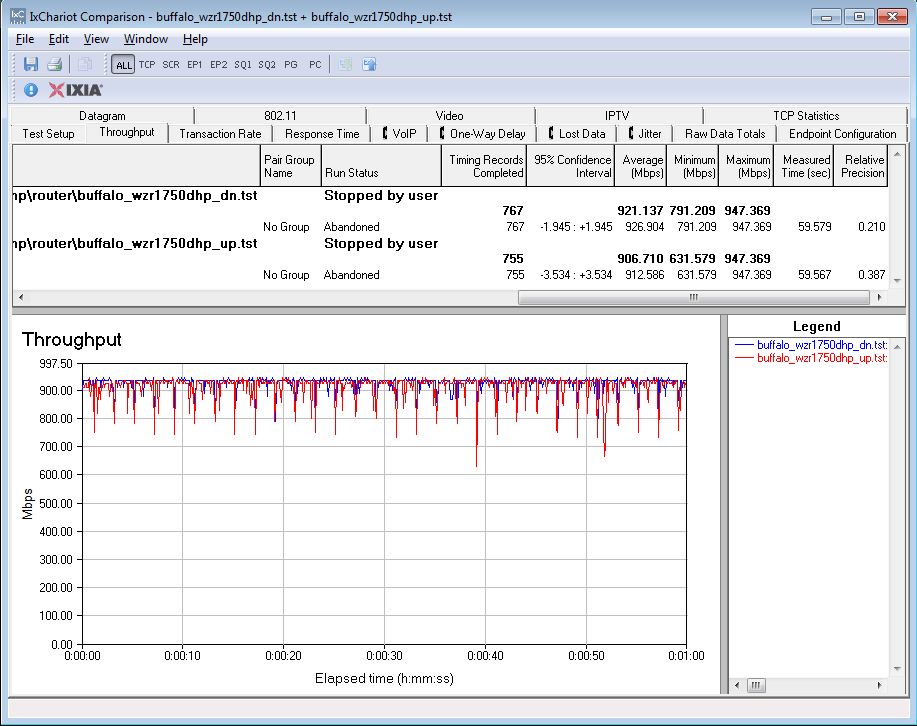Click the Relative Precision column header
The image size is (917, 726).
click(861, 166)
